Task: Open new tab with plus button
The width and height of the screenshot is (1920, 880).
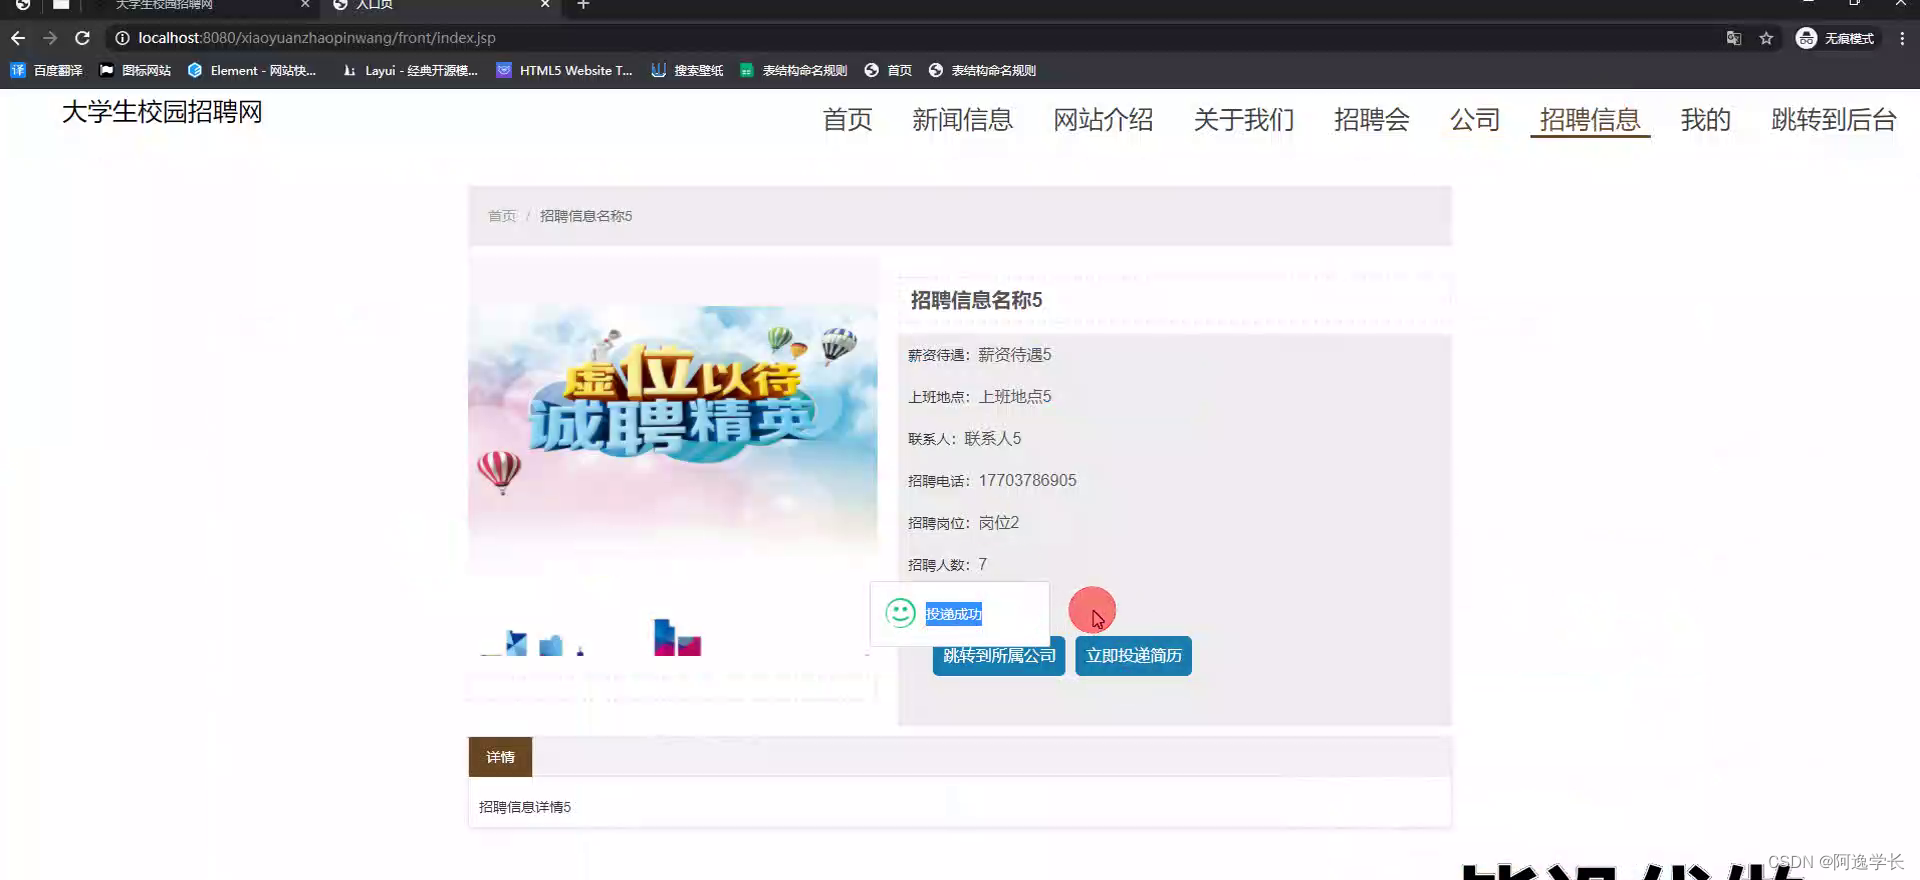Action: click(x=583, y=5)
